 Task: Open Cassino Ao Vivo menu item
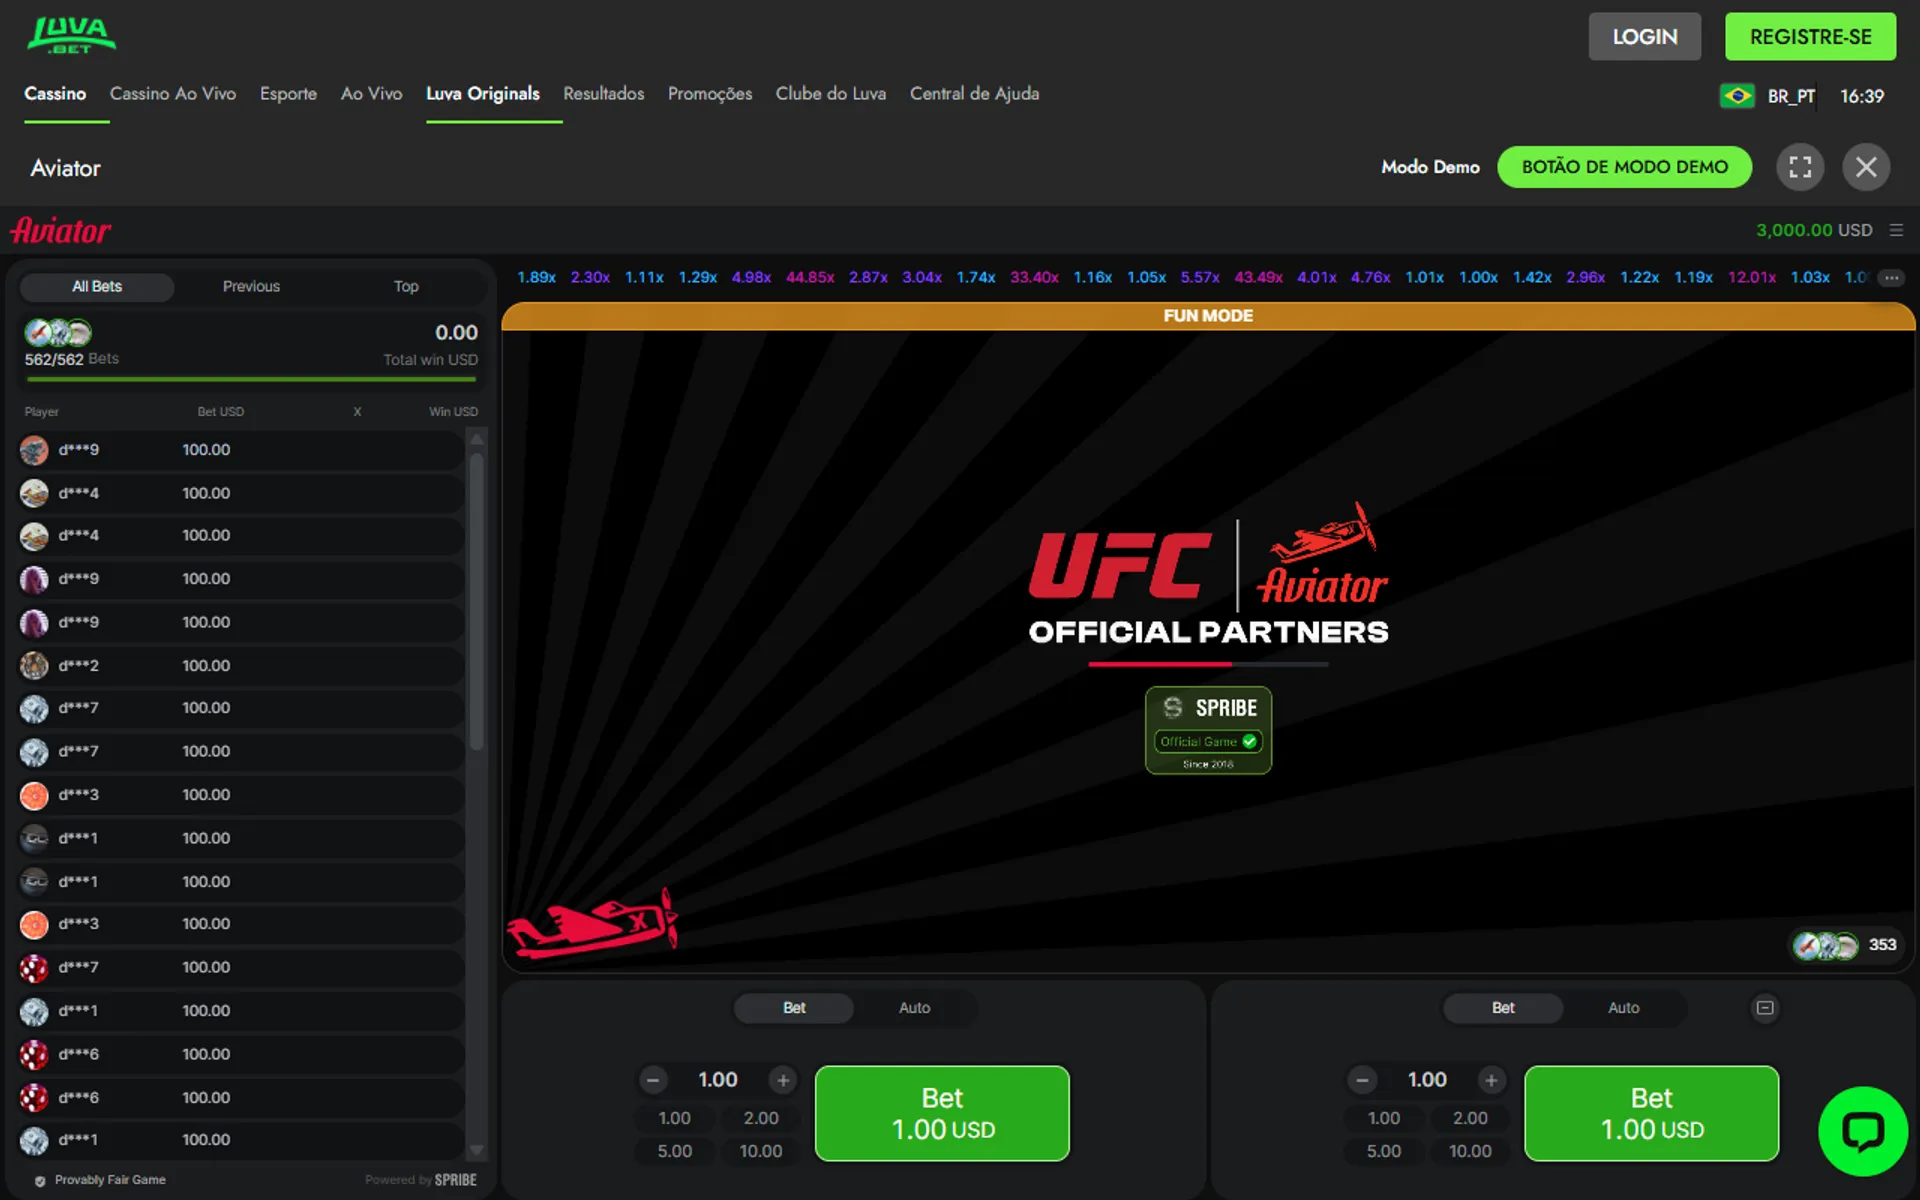(x=173, y=93)
